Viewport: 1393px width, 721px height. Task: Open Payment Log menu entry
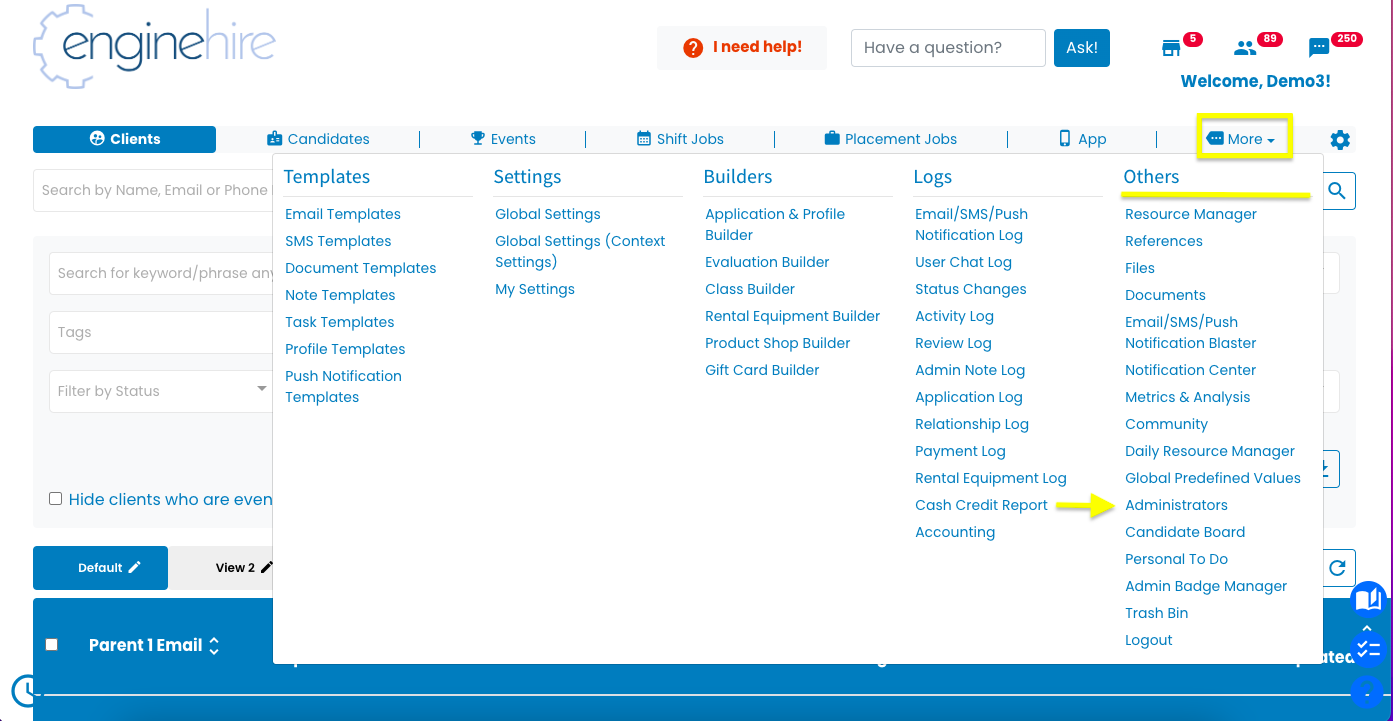960,451
